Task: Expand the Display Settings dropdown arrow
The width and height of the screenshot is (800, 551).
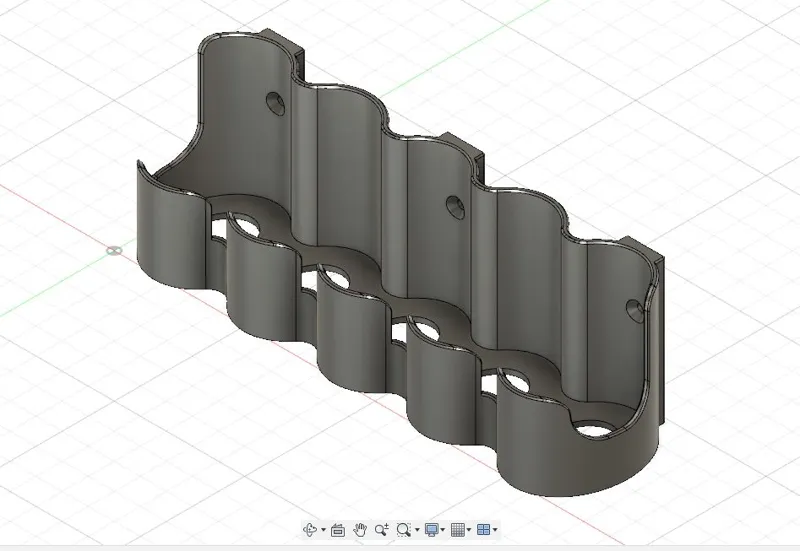Action: click(x=442, y=530)
